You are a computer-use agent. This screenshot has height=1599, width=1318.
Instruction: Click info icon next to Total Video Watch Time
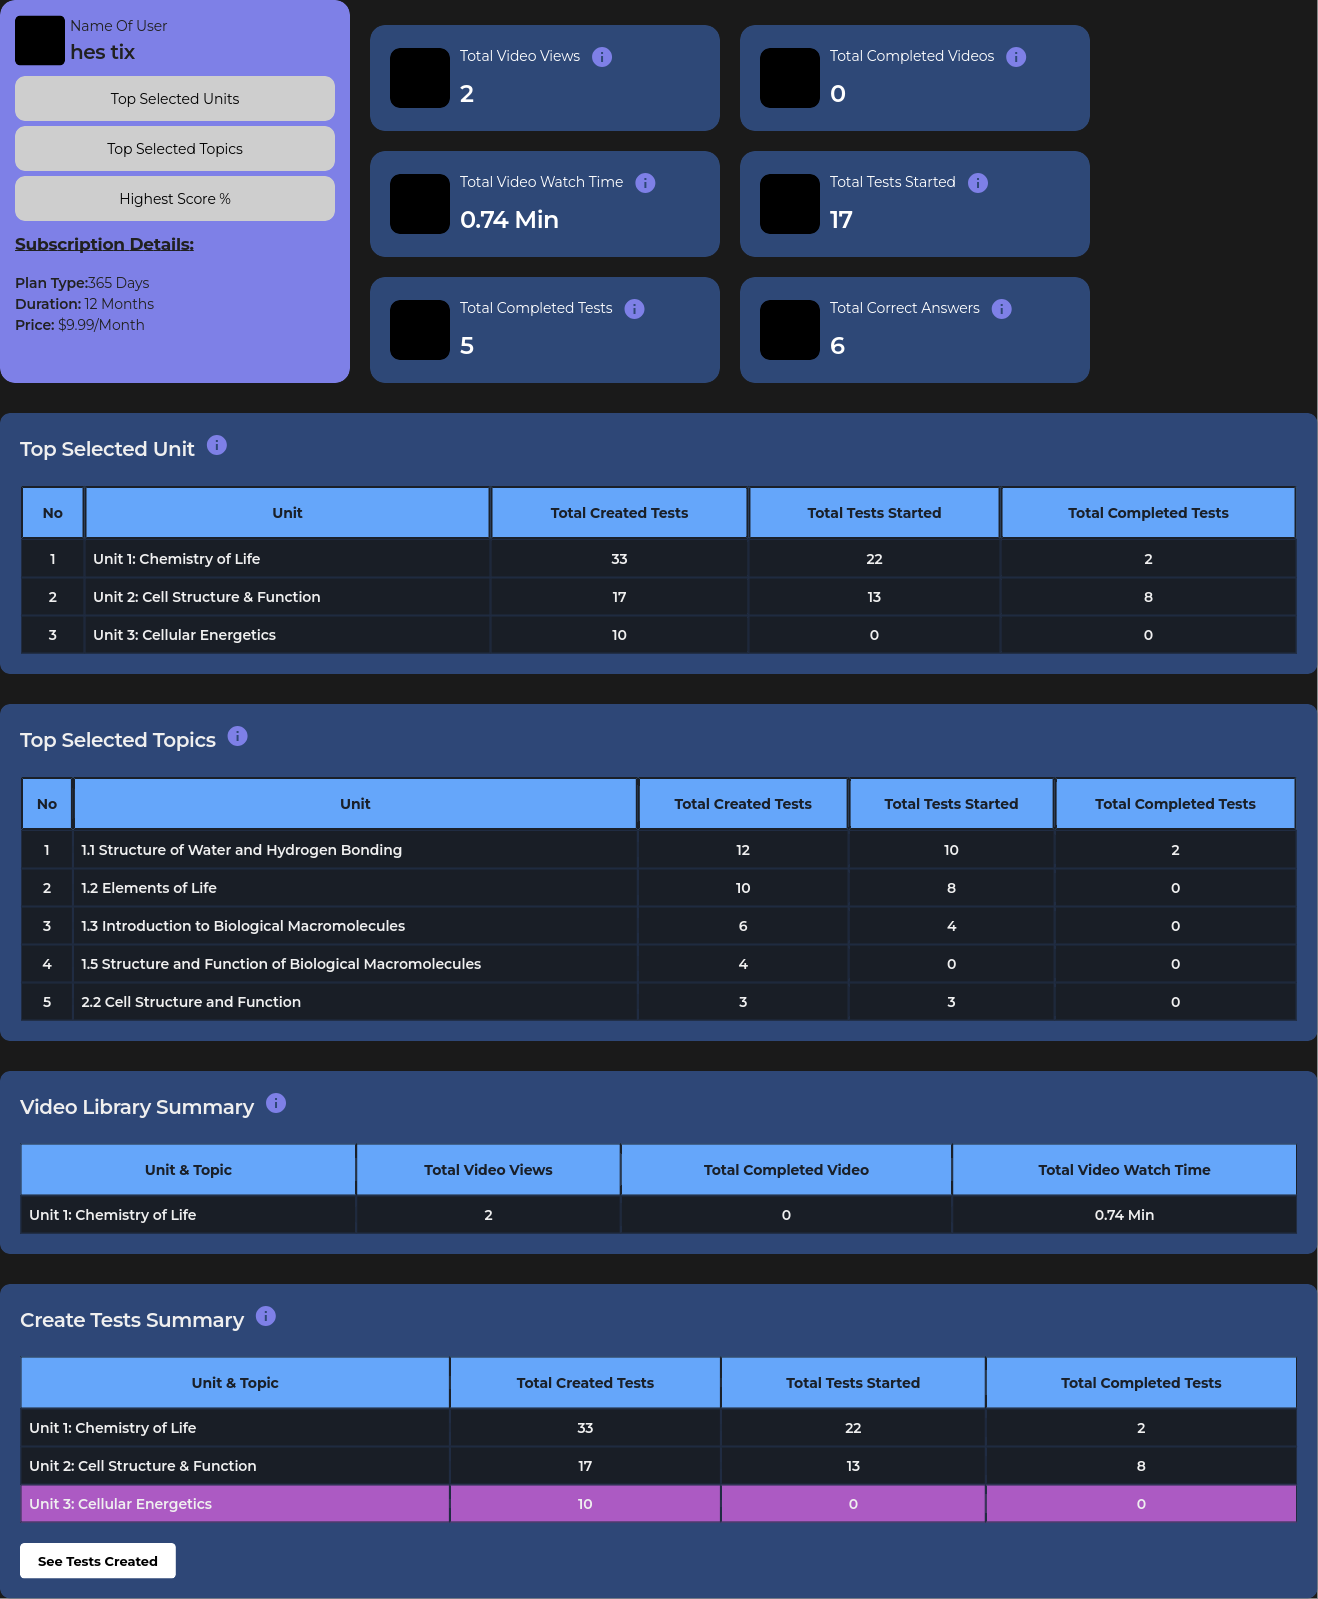pos(646,183)
